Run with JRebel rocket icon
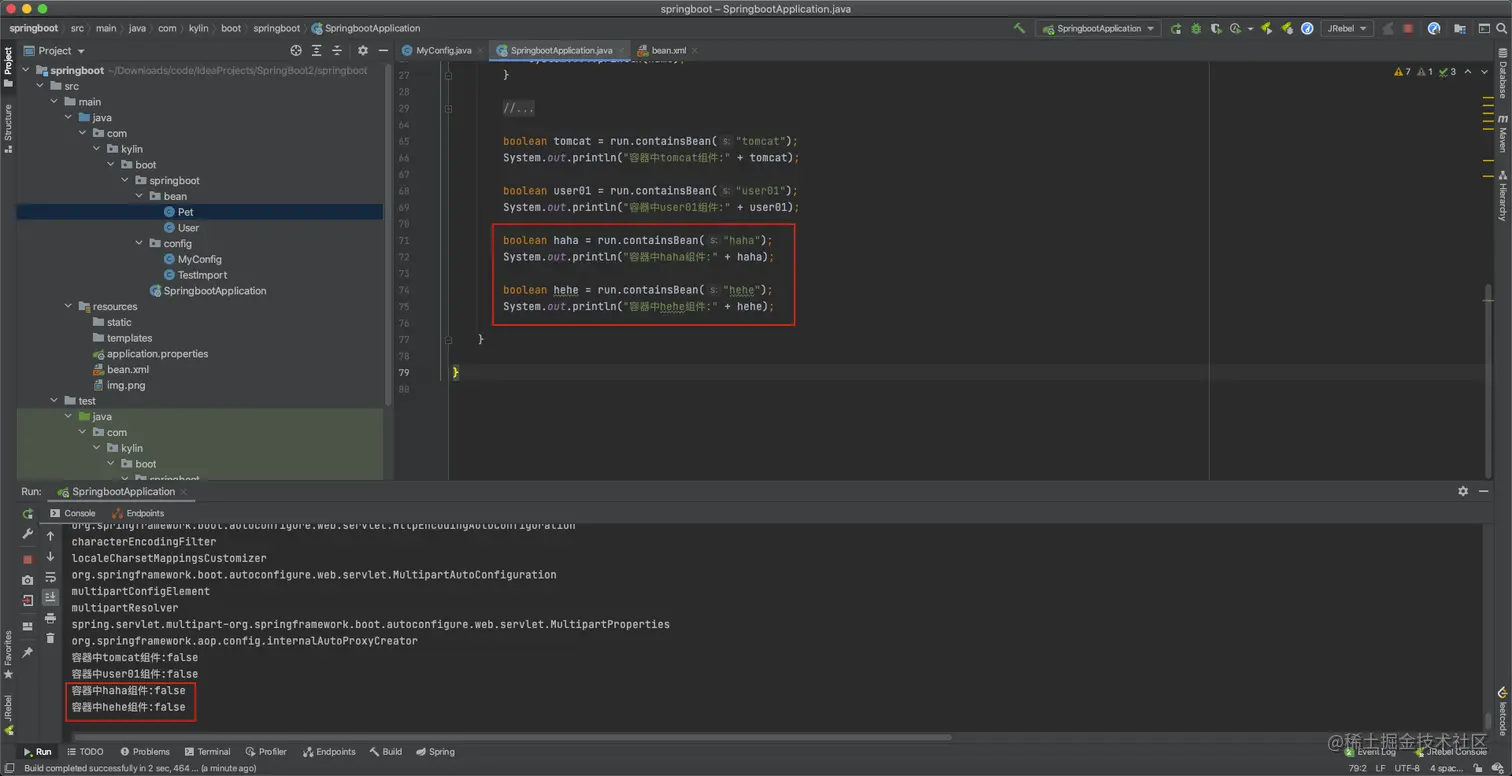 [1267, 29]
